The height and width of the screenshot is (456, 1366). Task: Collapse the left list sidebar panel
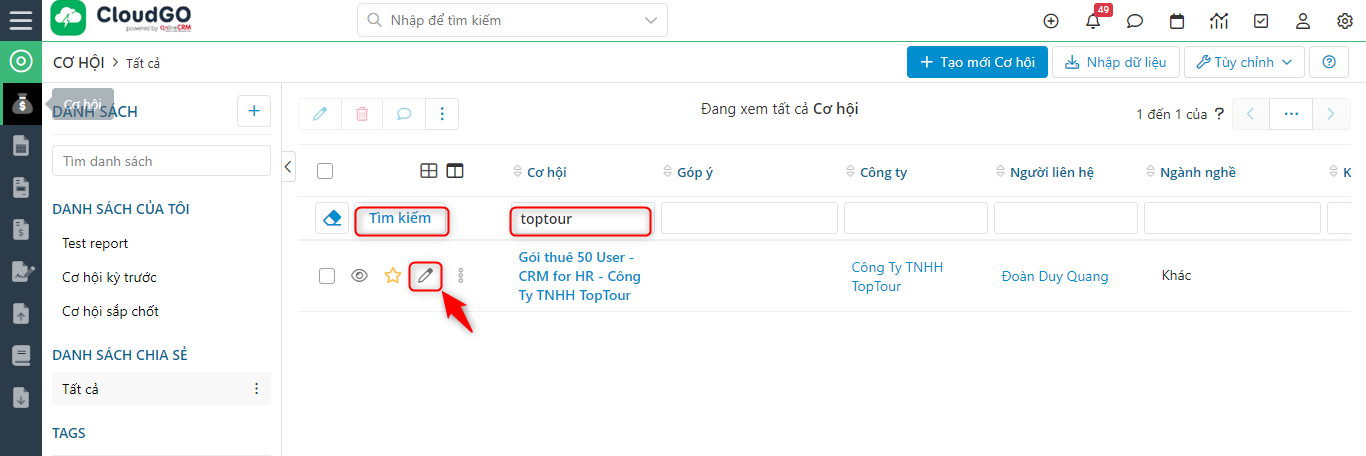288,166
